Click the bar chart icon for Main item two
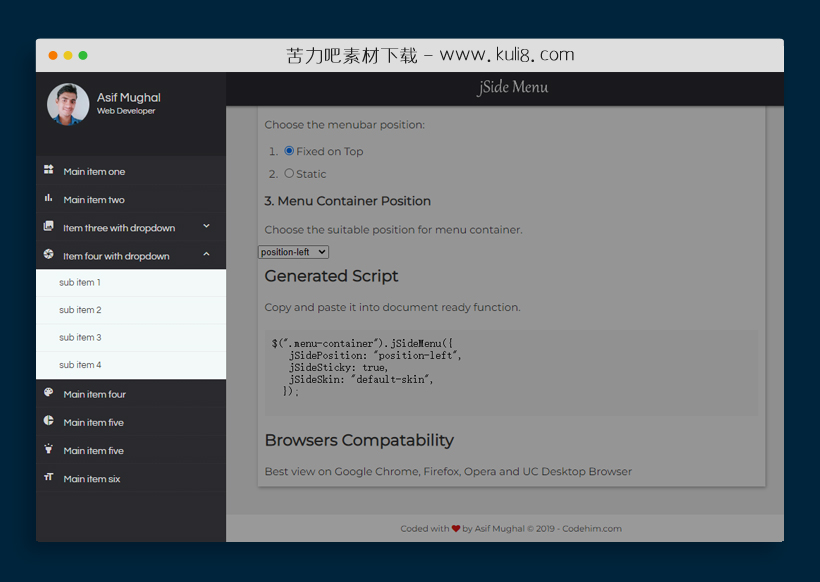This screenshot has width=820, height=582. (x=49, y=198)
